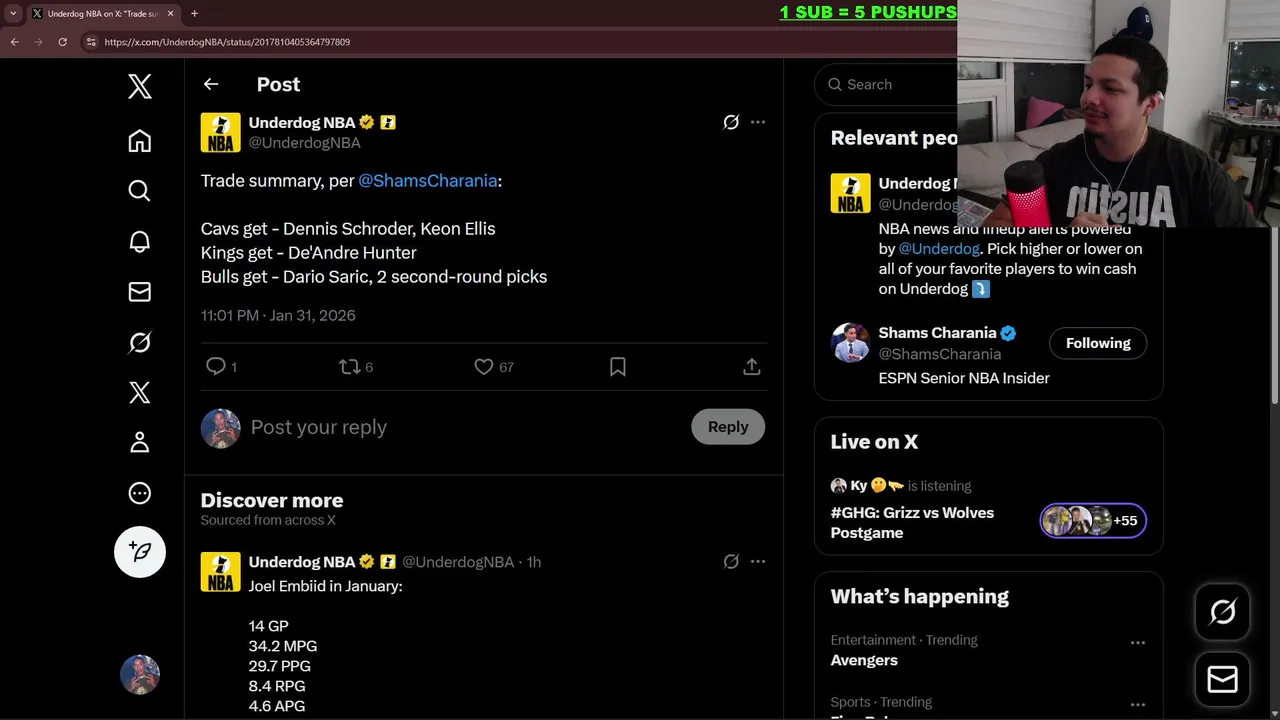
Task: Open floating Messages button at bottom right
Action: click(1223, 680)
